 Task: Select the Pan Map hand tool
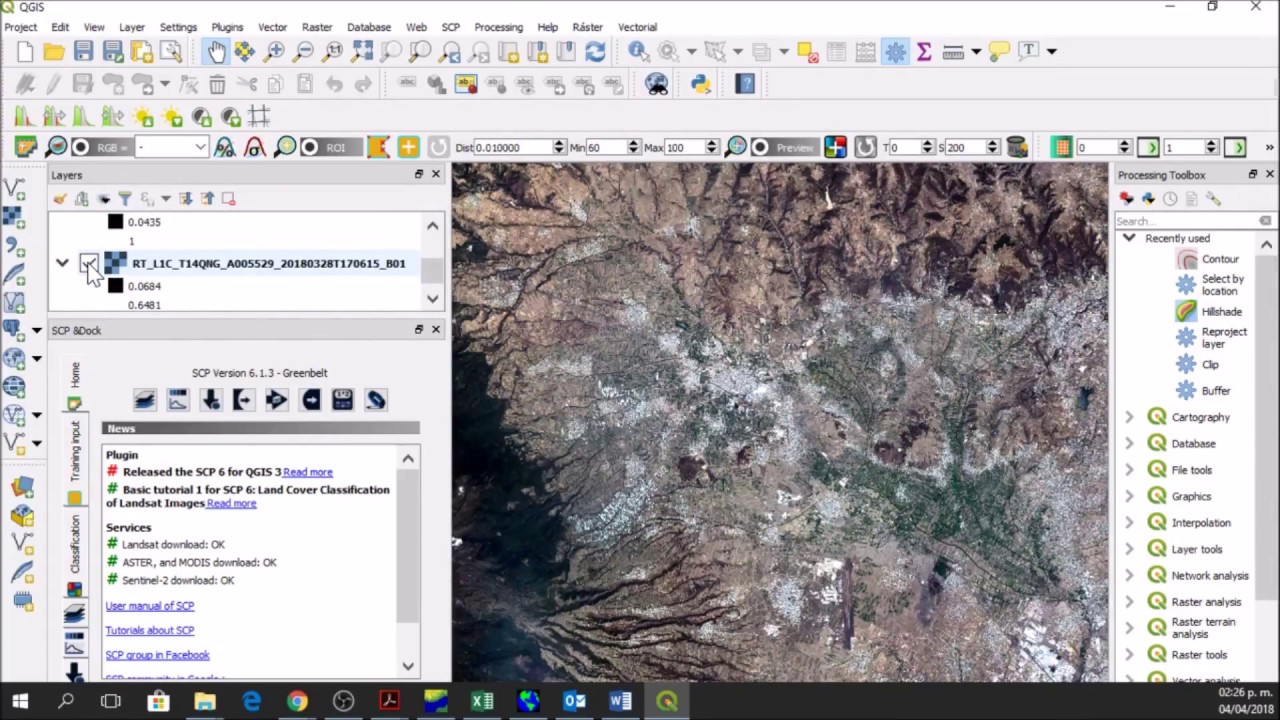point(216,51)
